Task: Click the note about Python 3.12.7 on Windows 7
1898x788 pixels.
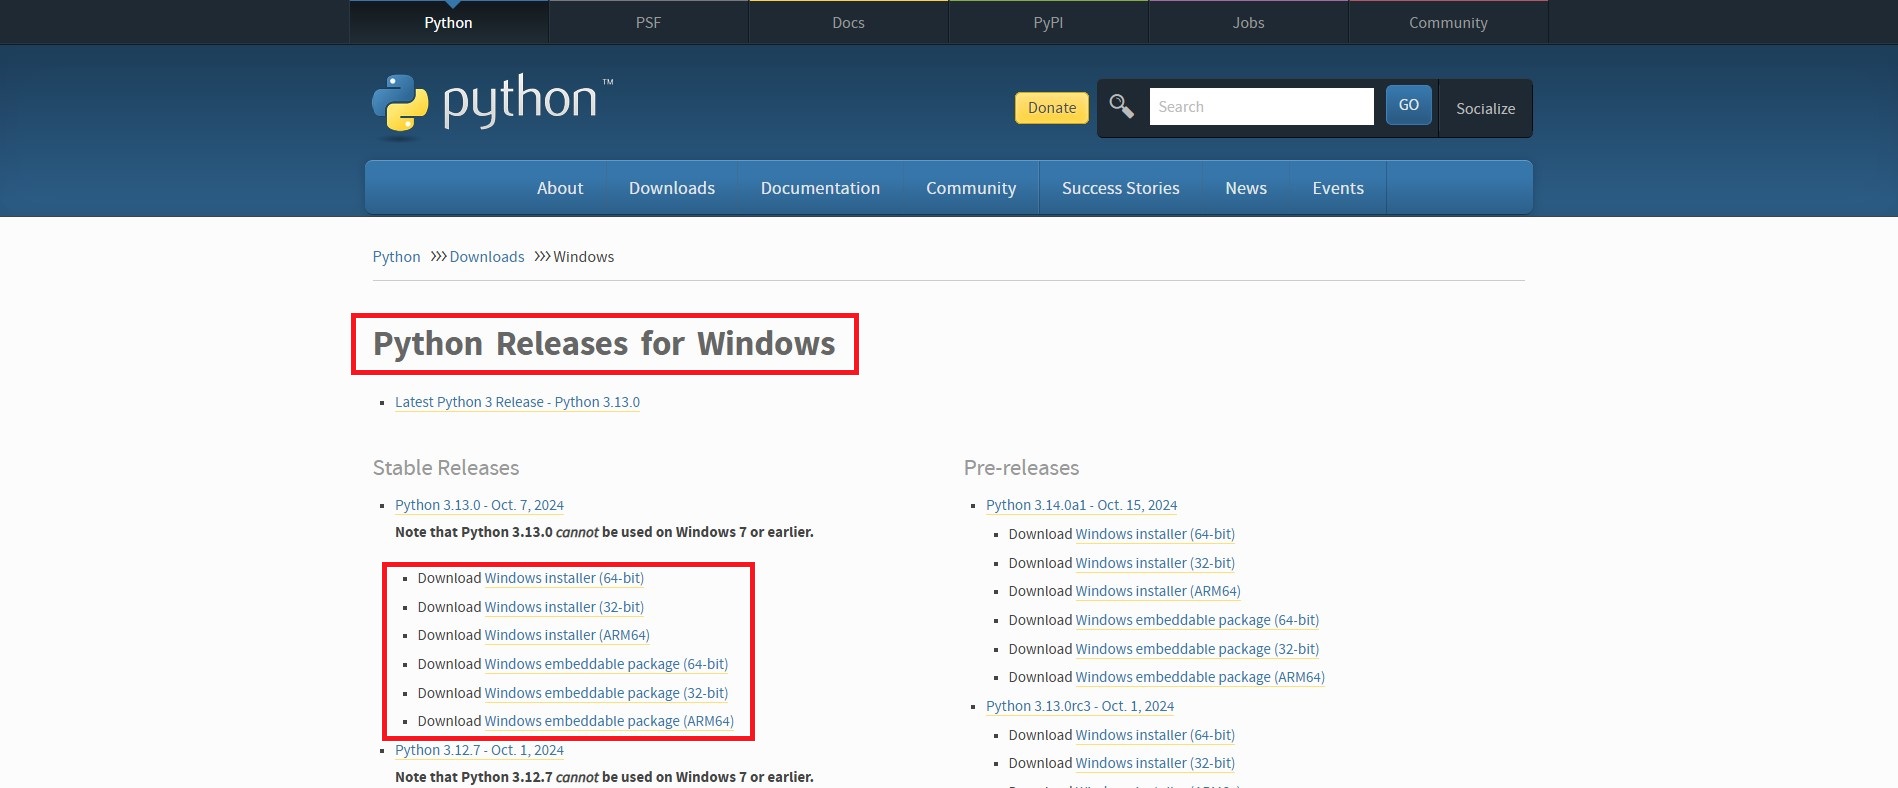Action: coord(604,777)
